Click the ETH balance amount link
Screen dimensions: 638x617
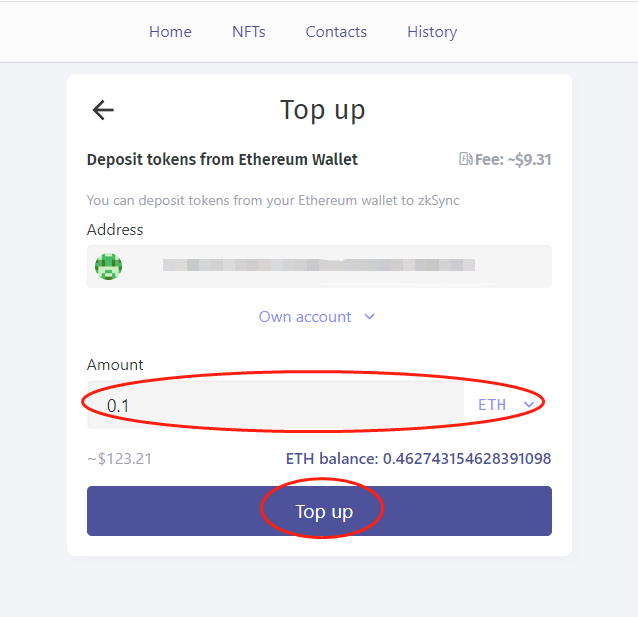[418, 459]
